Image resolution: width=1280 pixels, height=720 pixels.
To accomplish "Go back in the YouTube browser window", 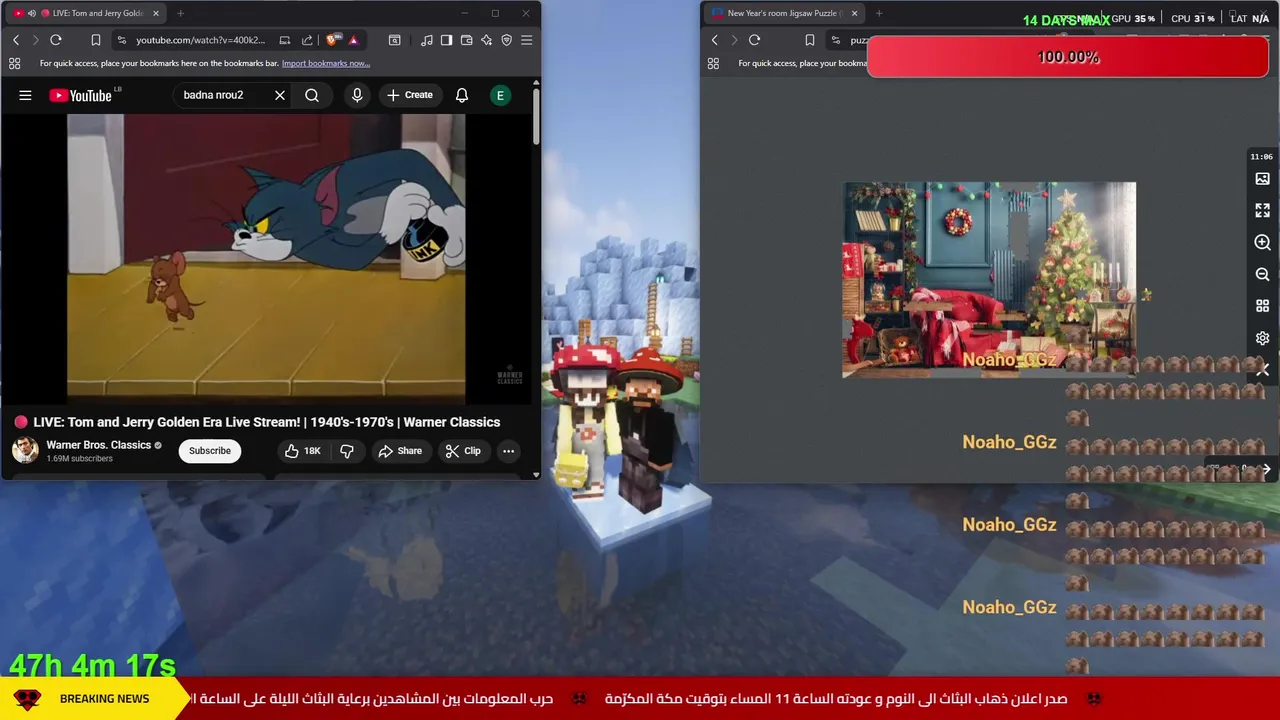I will click(16, 40).
